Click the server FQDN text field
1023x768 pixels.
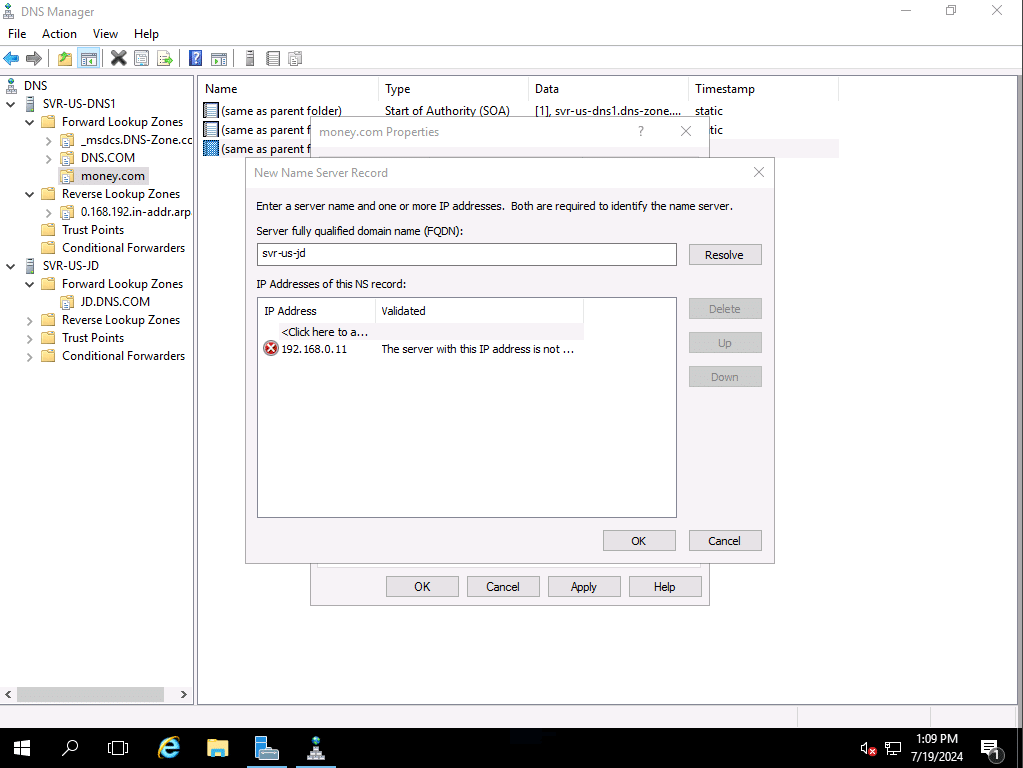466,255
